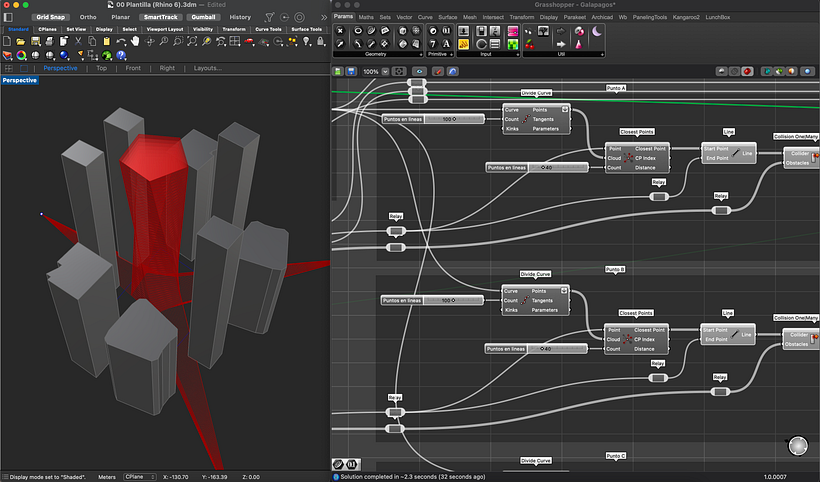Click the crescent moon icon in Util
Image resolution: width=820 pixels, height=482 pixels.
[597, 31]
